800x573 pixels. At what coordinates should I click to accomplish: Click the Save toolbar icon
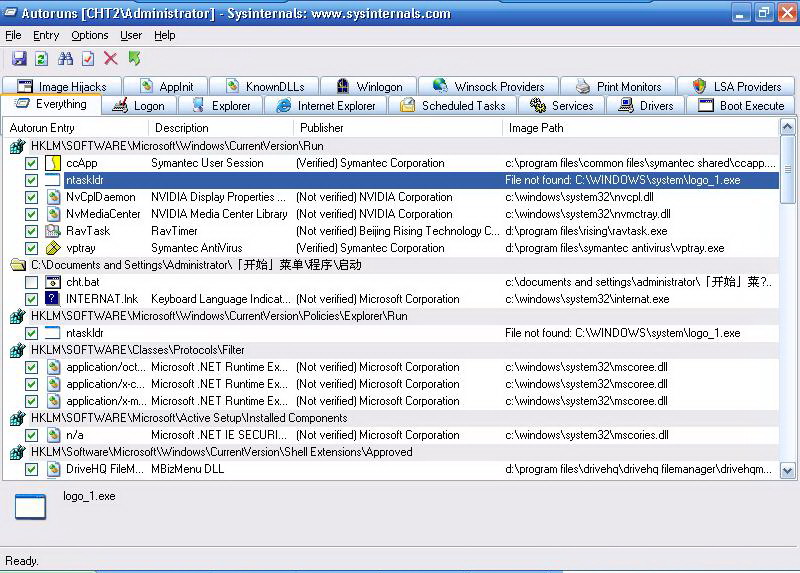coord(19,60)
